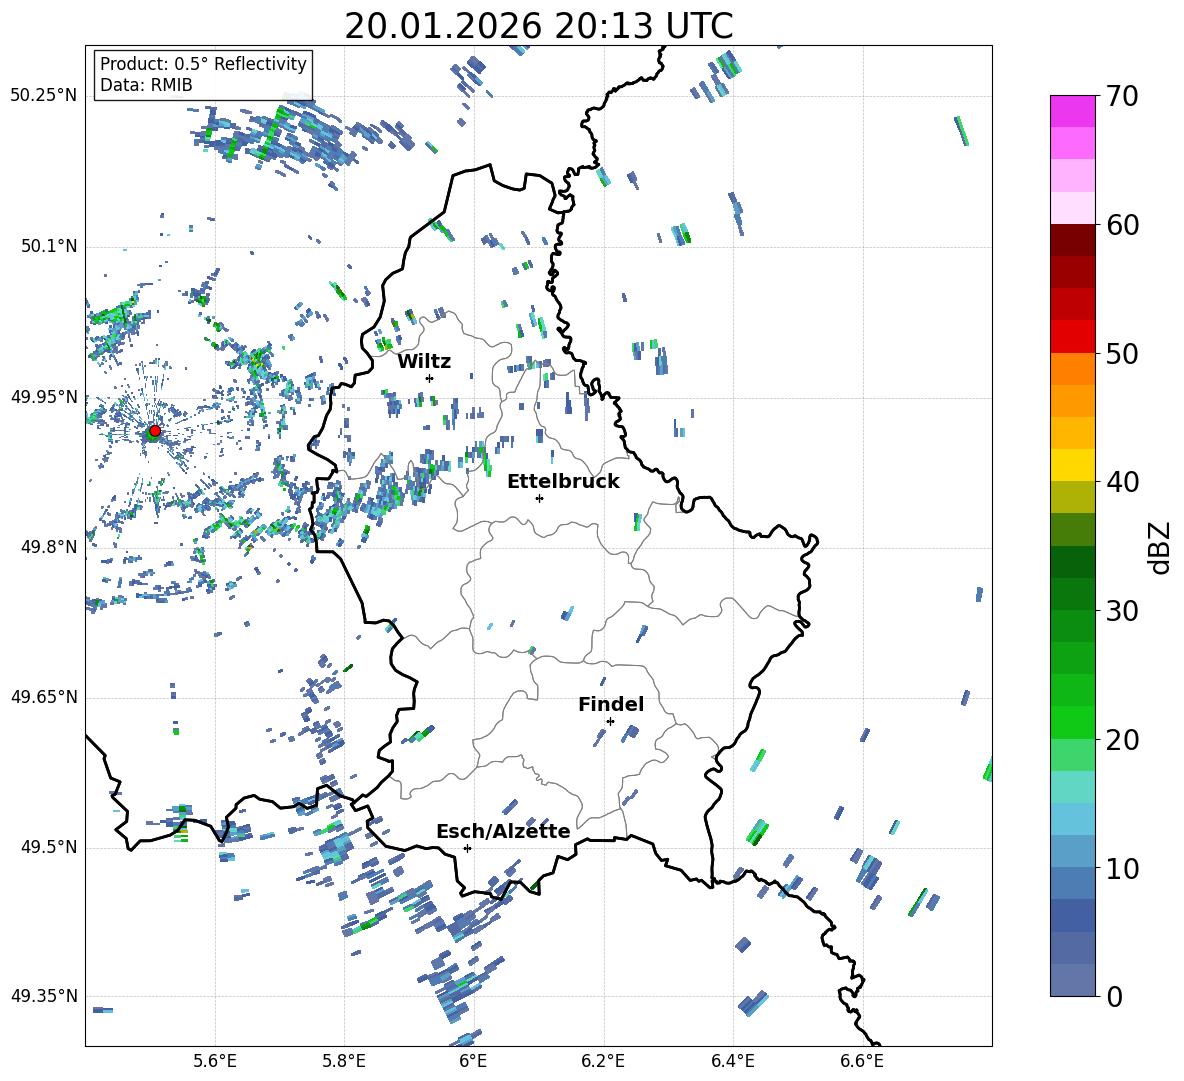Screen dimensions: 1184x1081
Task: Click the 49.65°N latitude label
Action: (44, 697)
